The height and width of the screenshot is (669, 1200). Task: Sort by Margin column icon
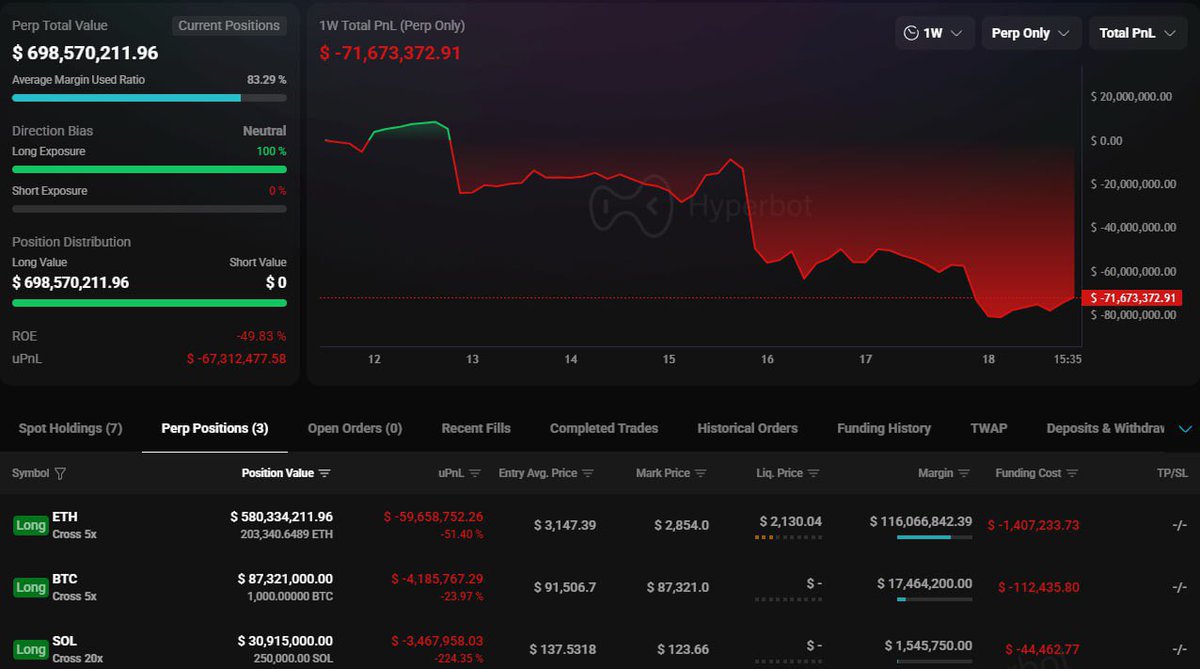[966, 473]
